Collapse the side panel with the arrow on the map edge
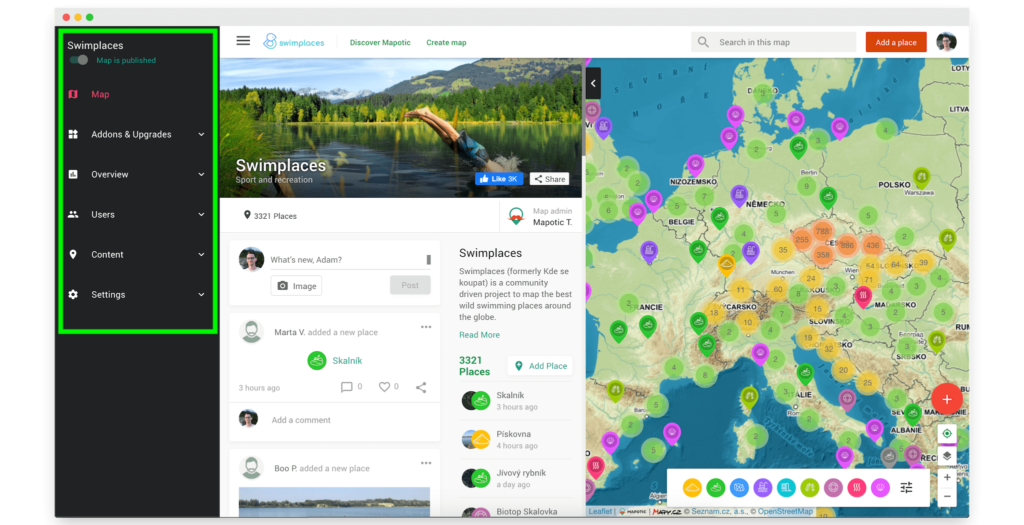1024x525 pixels. tap(593, 84)
